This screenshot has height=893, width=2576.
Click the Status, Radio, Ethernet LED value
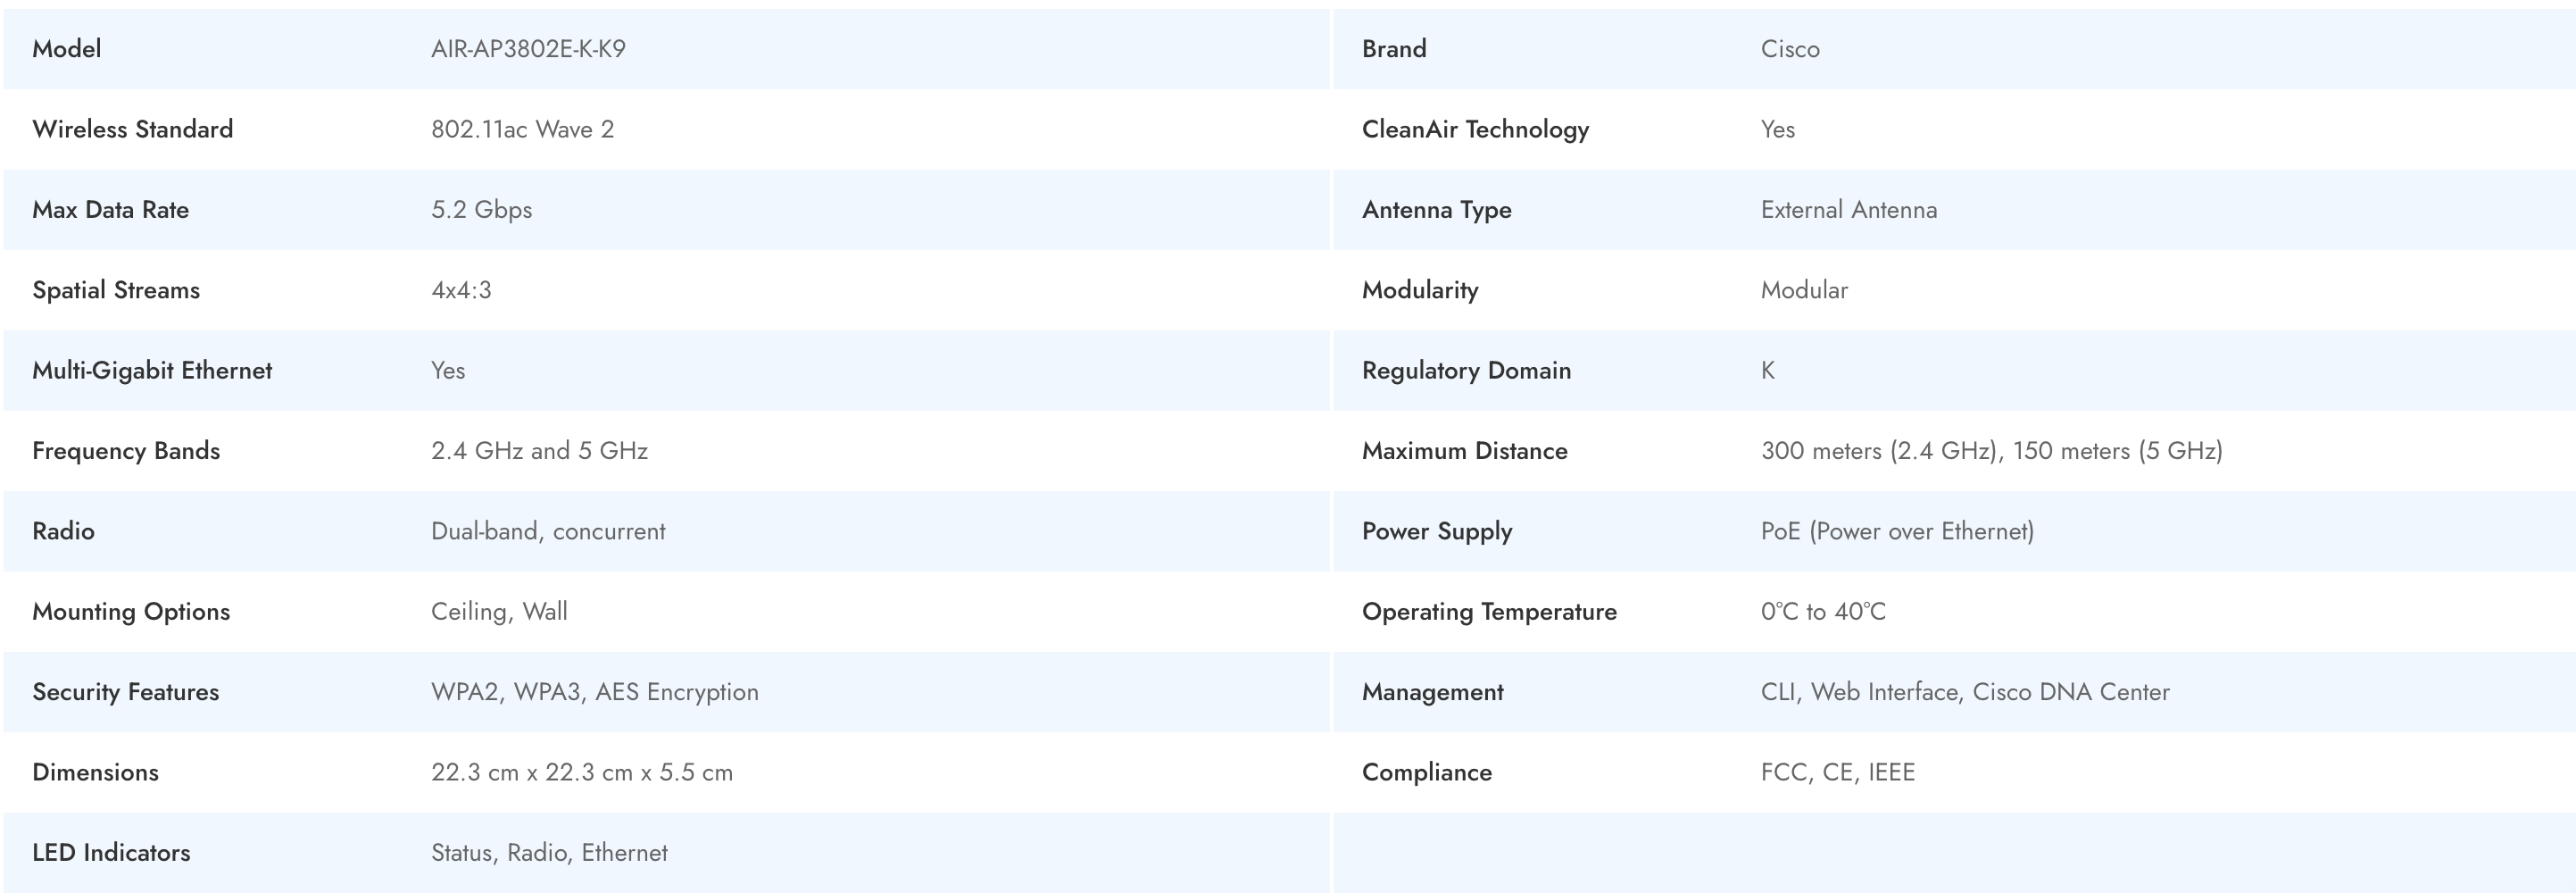549,853
